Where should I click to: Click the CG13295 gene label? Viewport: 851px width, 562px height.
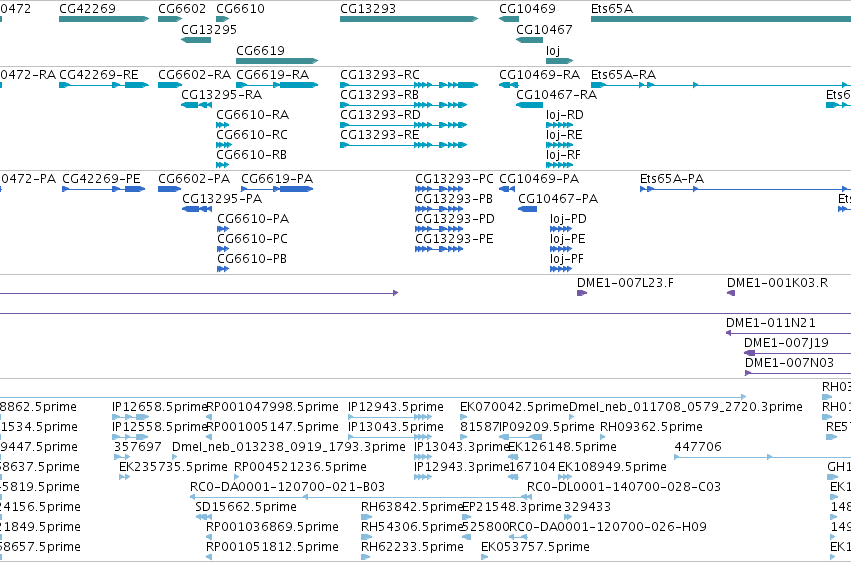[x=209, y=29]
